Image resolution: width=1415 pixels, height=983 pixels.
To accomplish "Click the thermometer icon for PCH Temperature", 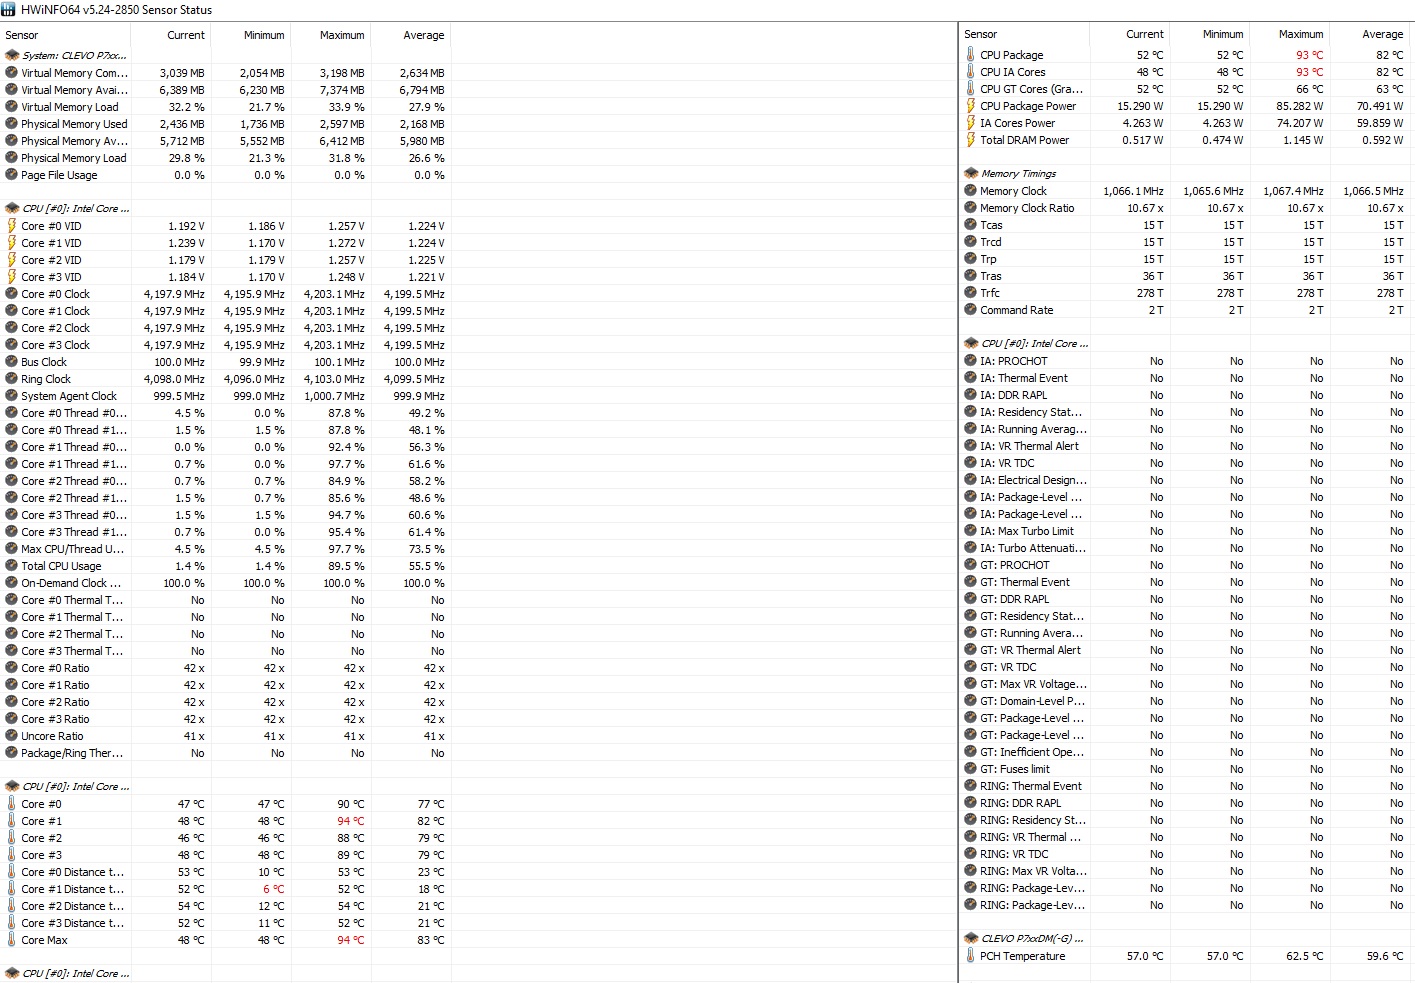I will tap(970, 955).
